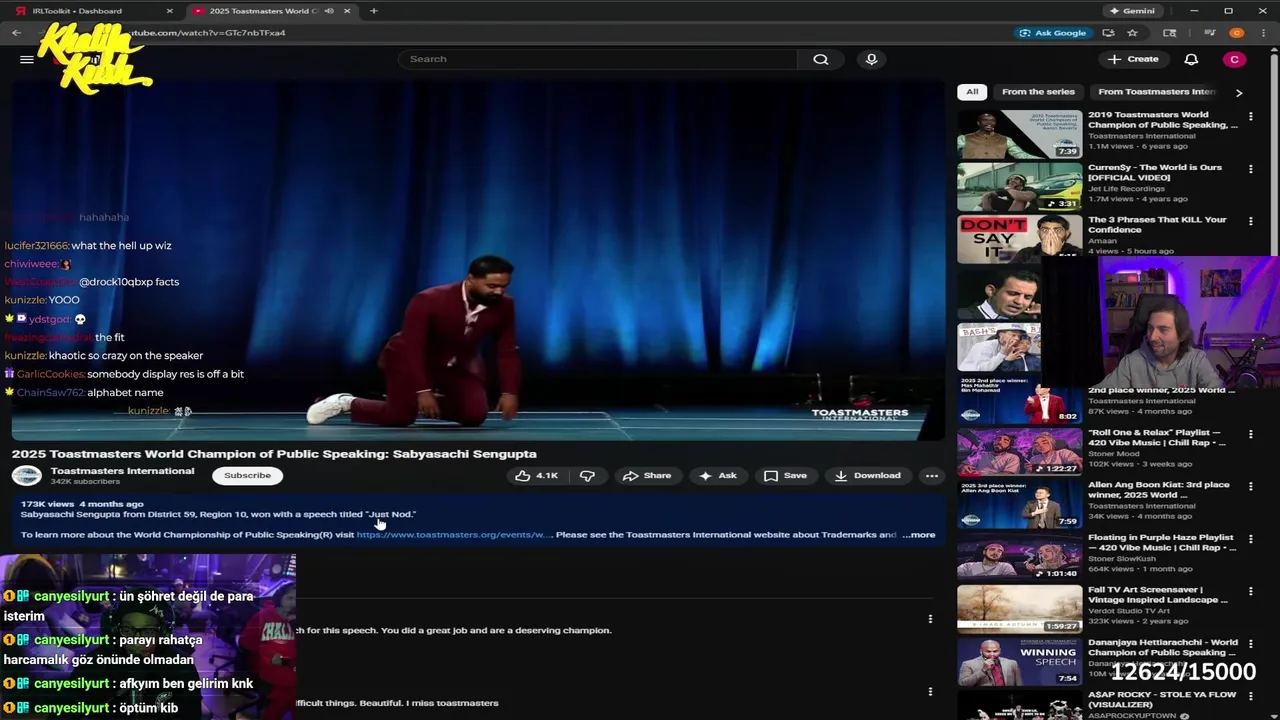
Task: Mute the tab using its speaker icon
Action: point(329,11)
